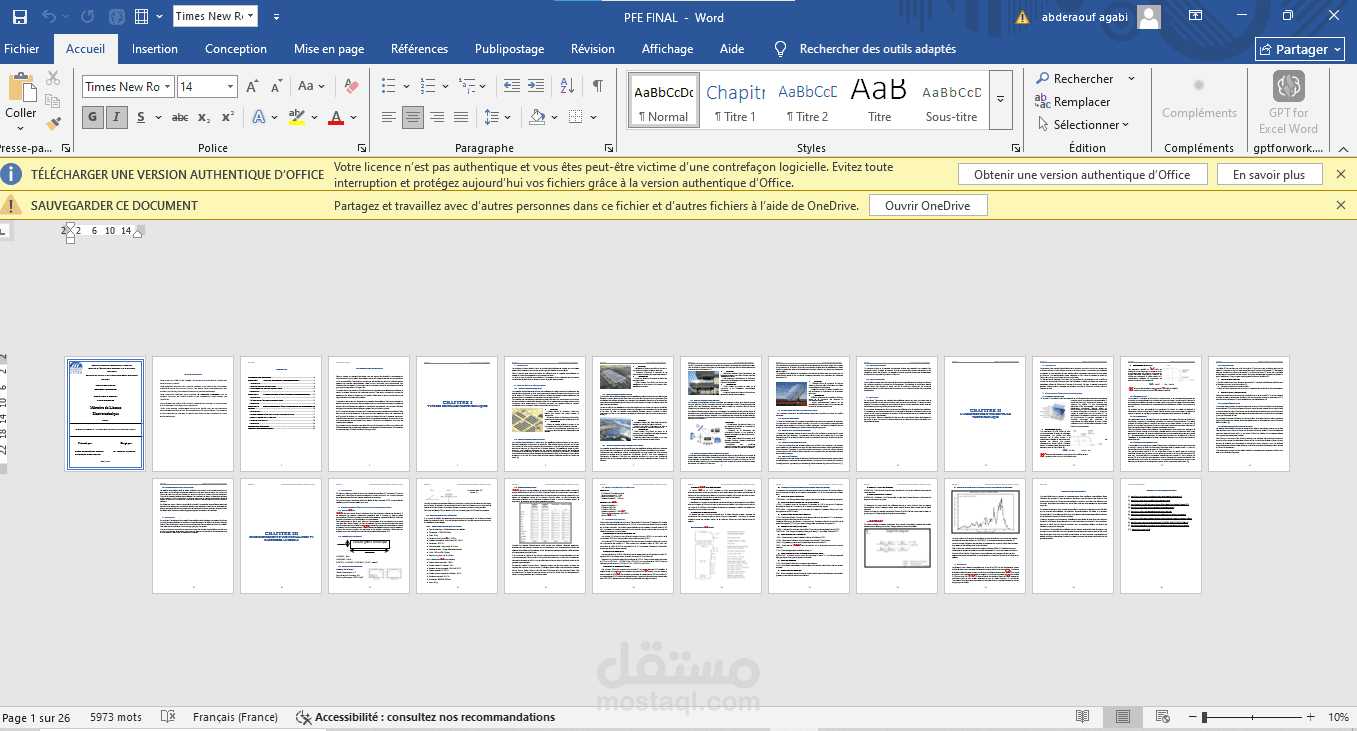Click the 10% zoom level indicator
Screen dimensions: 1357x731
[x=1338, y=717]
